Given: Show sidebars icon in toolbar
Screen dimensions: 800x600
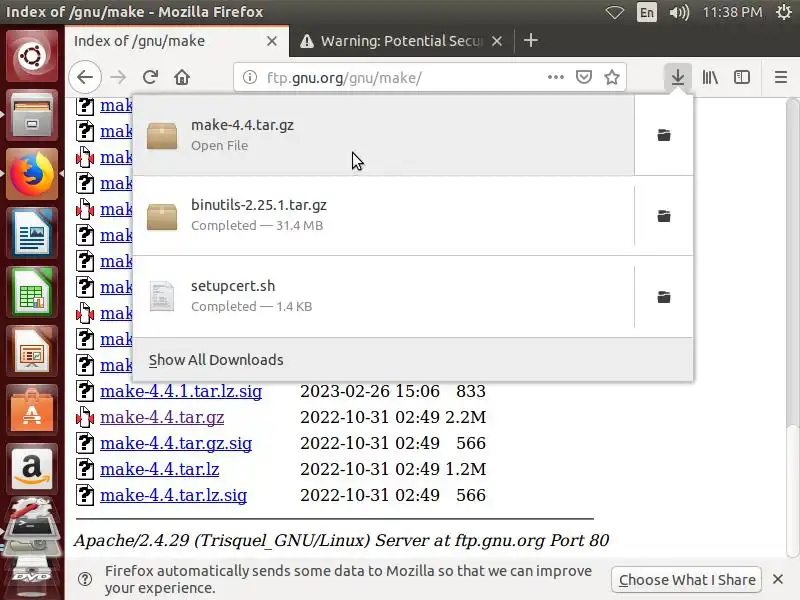Looking at the screenshot, I should tap(742, 78).
